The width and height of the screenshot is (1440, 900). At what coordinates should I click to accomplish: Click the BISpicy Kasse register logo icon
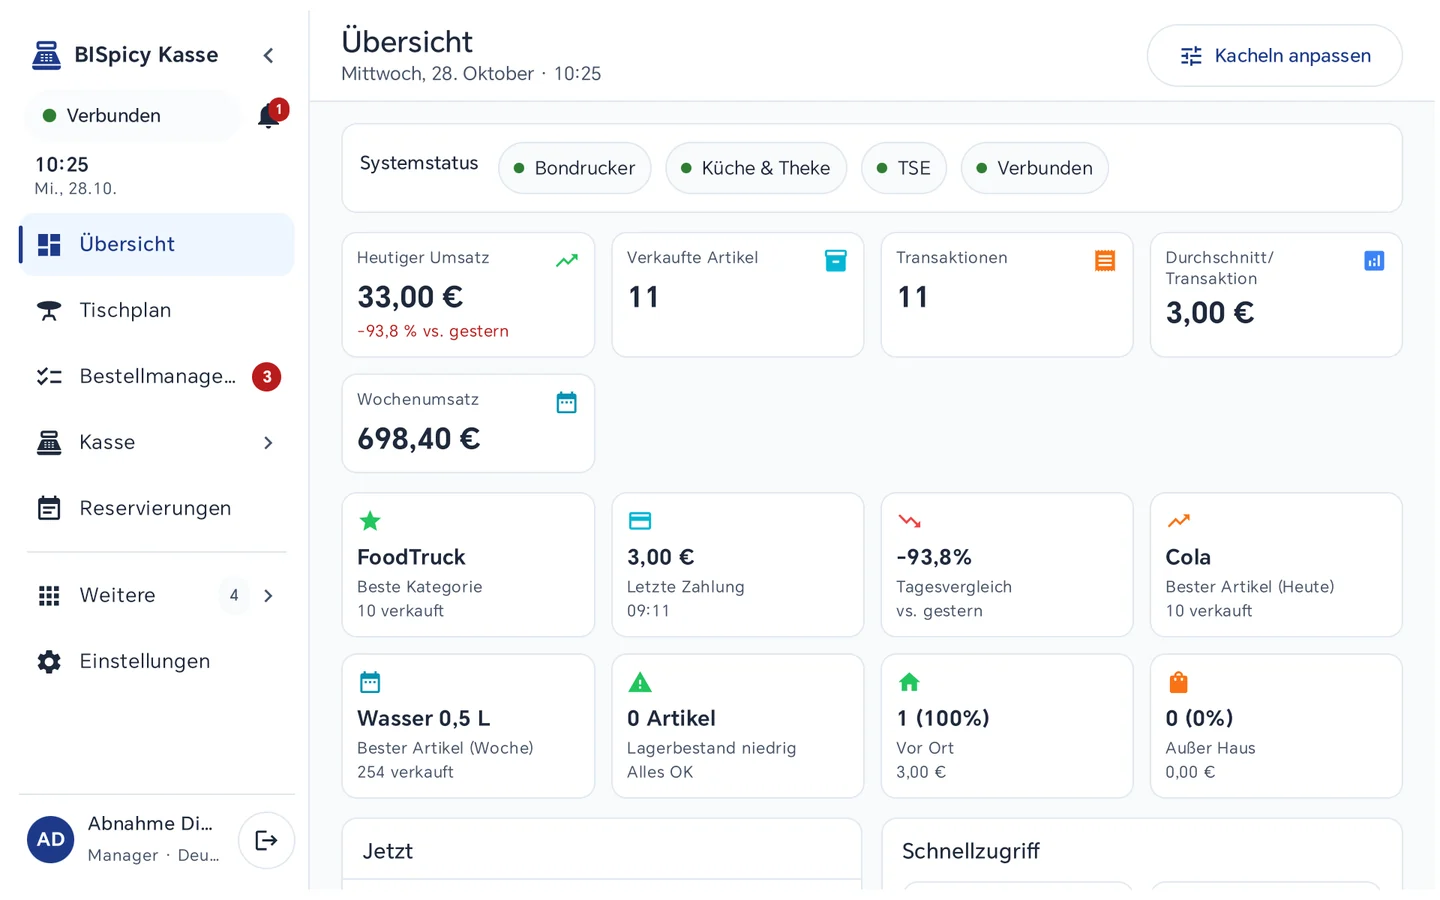click(x=46, y=55)
